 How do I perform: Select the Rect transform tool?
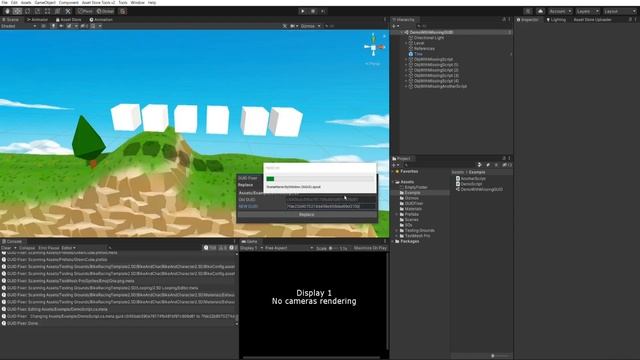click(47, 11)
